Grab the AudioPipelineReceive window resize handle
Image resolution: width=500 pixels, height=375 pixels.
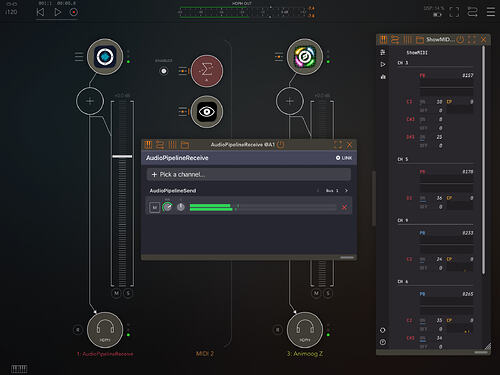(347, 257)
